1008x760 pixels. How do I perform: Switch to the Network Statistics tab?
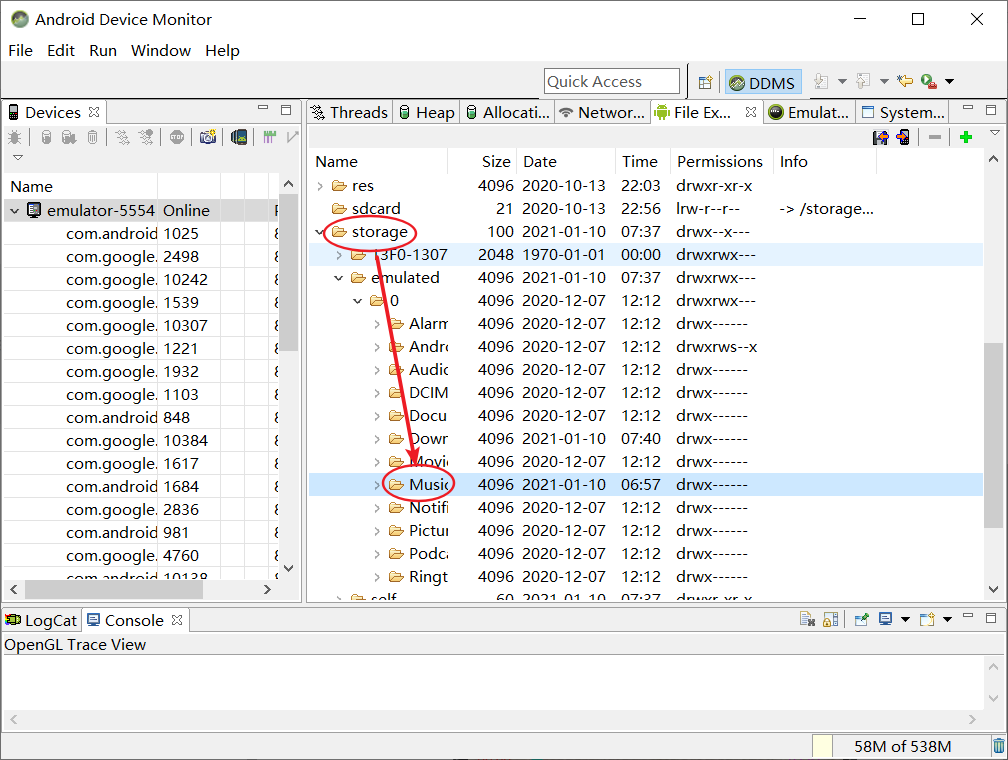(602, 113)
